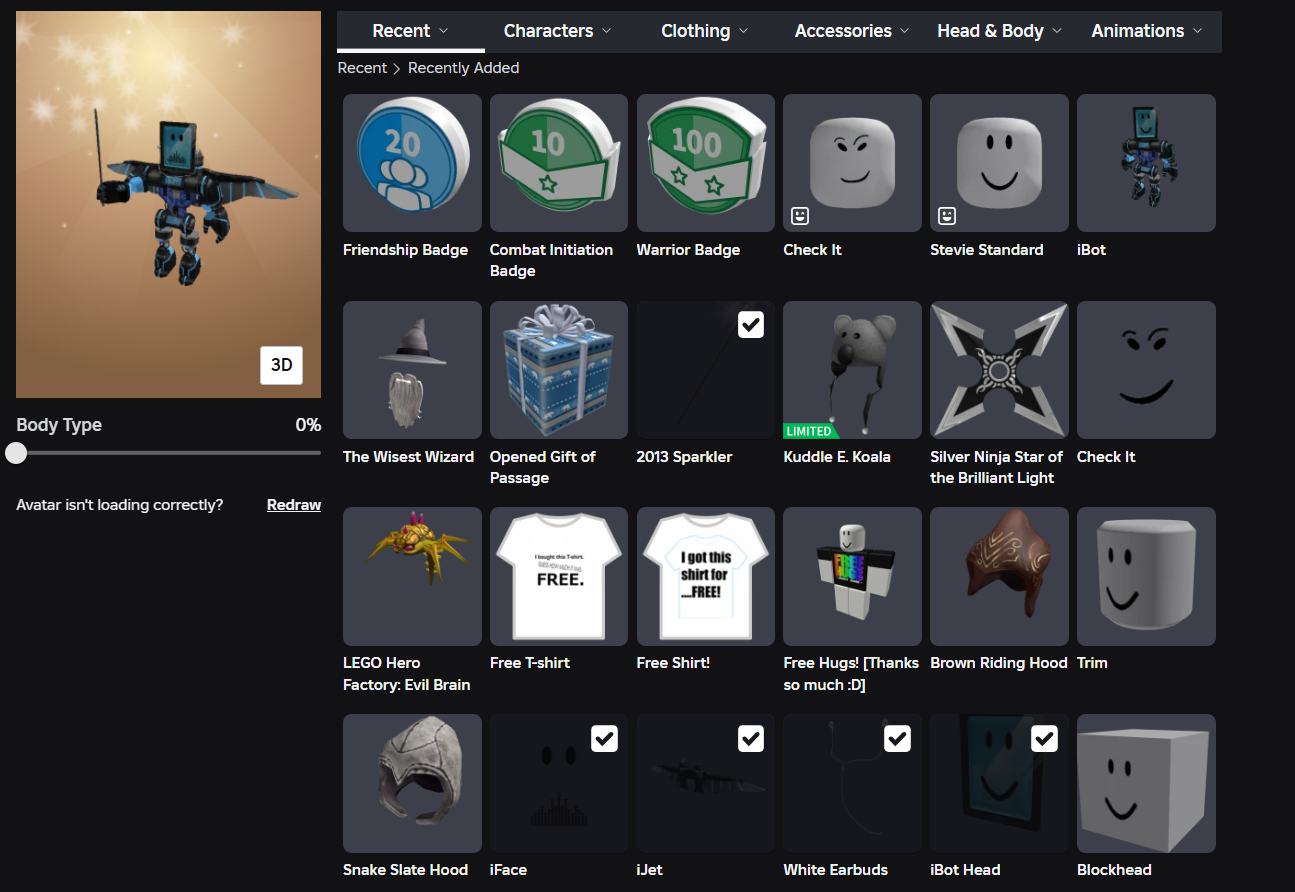Uncheck the White Earbuds item

(897, 738)
